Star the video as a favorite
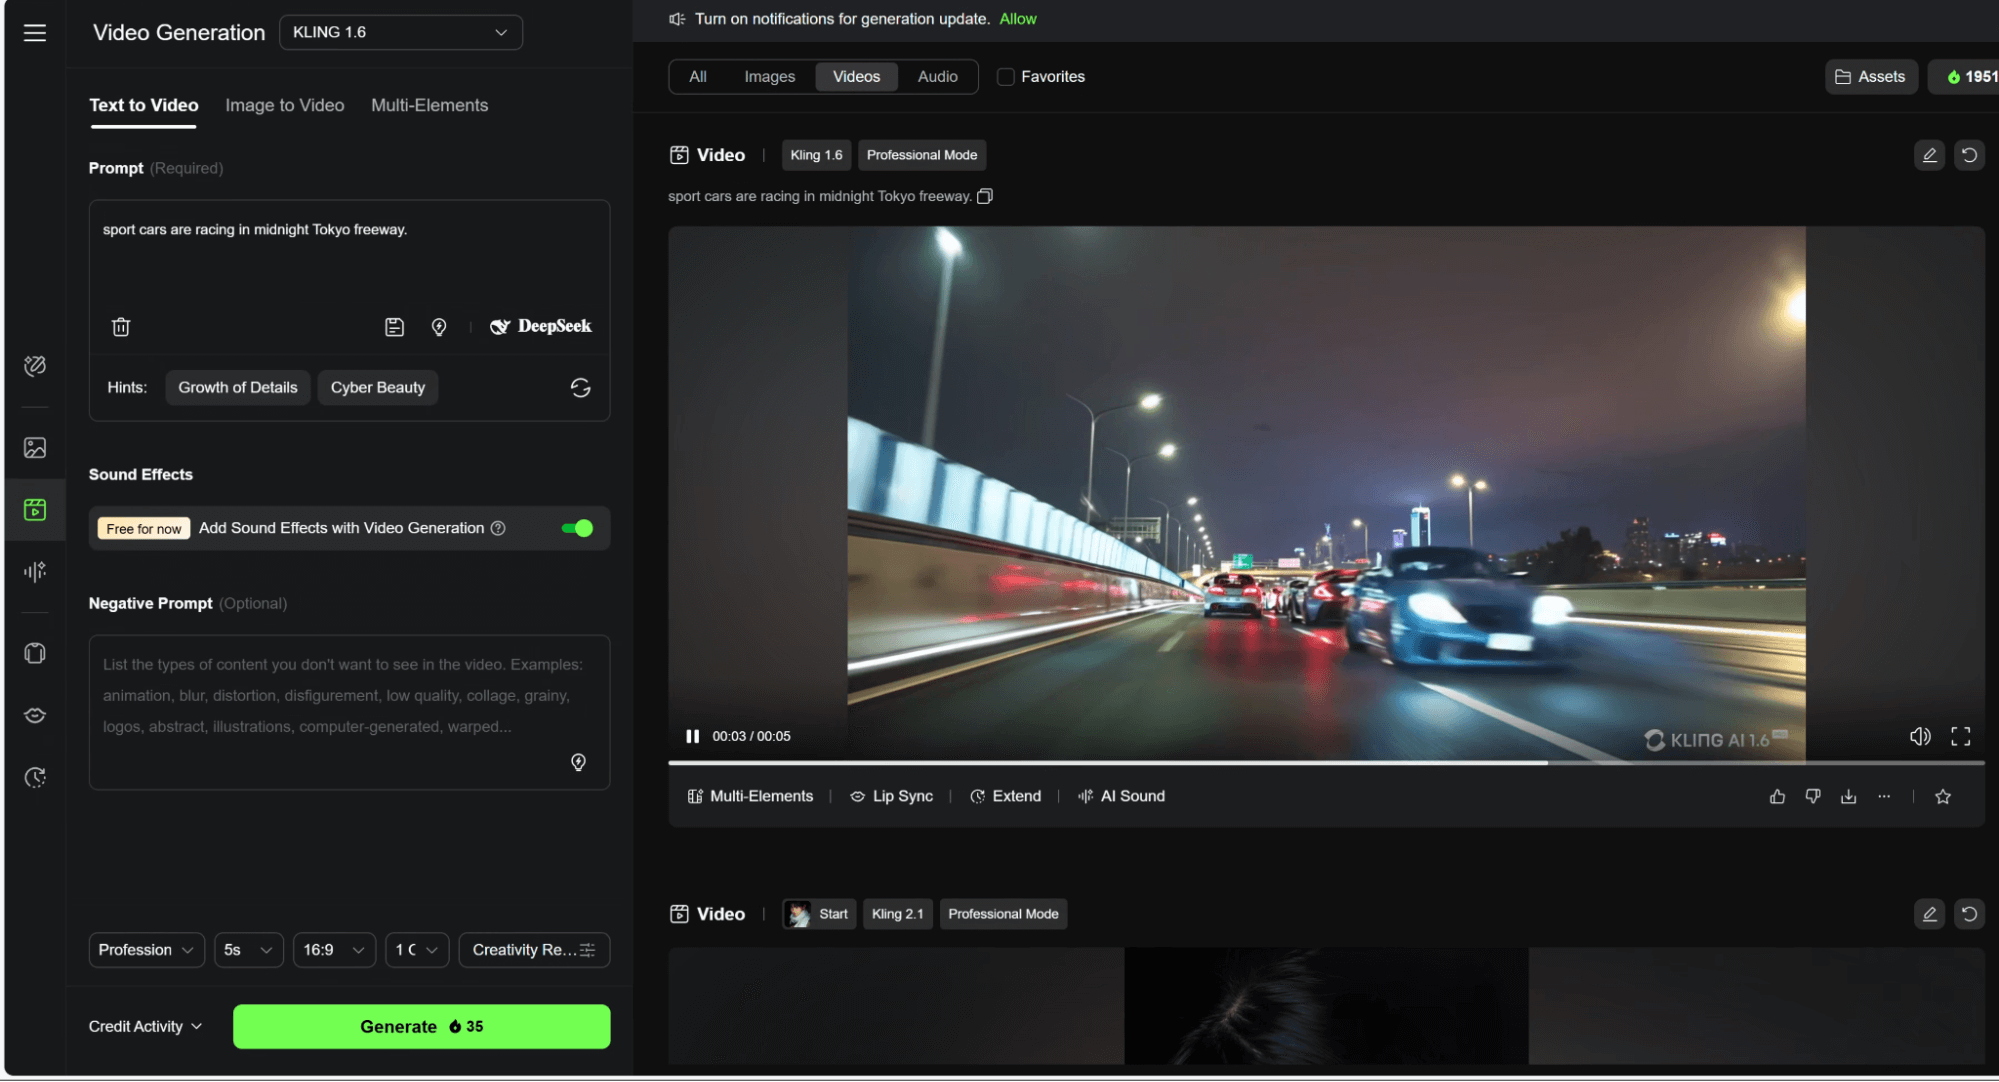Screen dimensions: 1999x1082 (1942, 796)
